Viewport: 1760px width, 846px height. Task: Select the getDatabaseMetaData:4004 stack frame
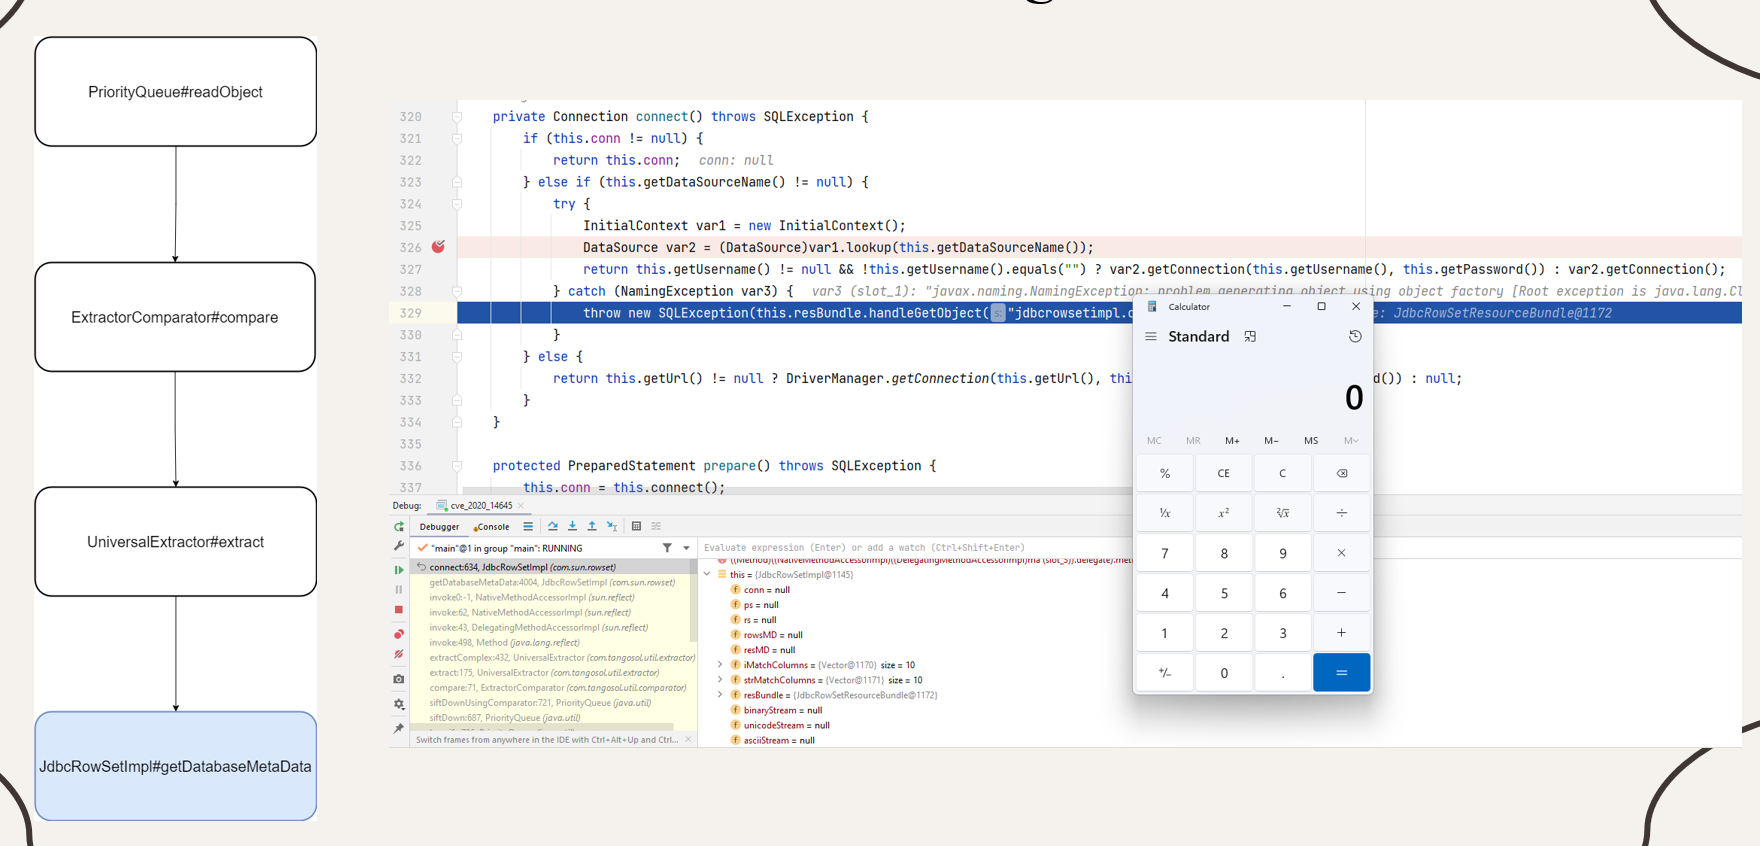point(550,582)
